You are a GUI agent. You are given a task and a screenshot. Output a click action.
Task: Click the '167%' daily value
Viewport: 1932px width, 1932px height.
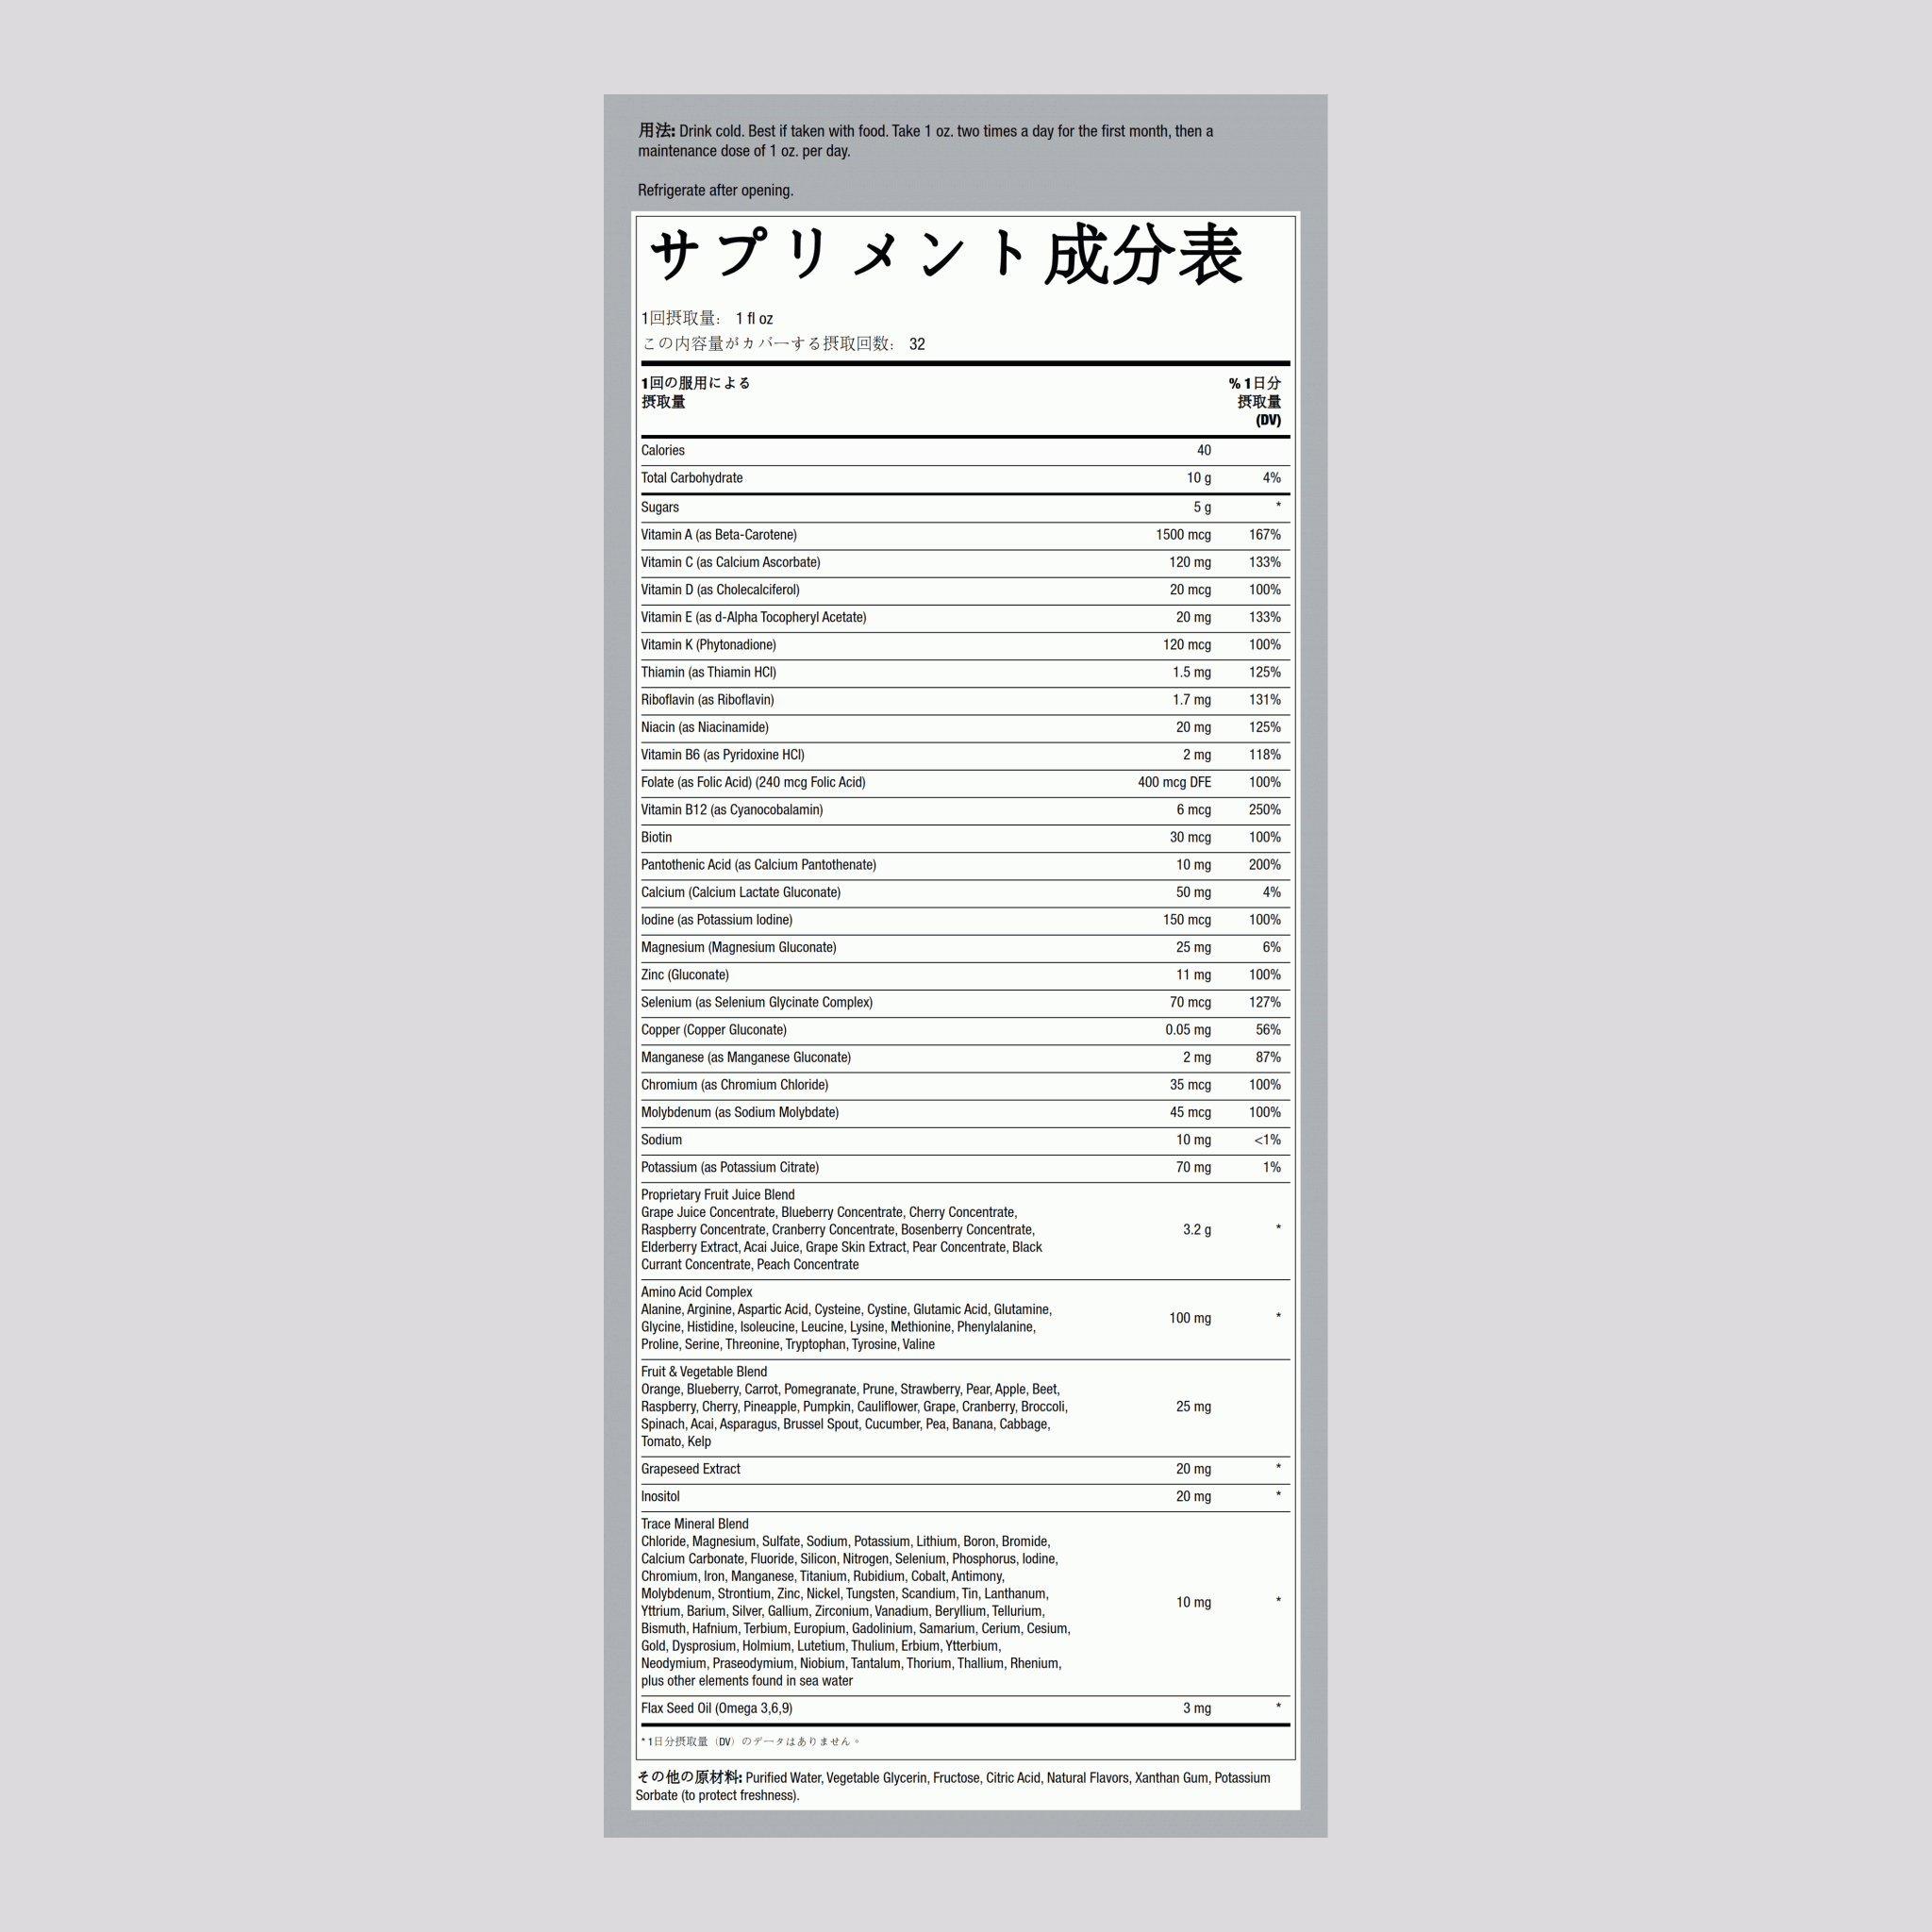pos(1265,535)
